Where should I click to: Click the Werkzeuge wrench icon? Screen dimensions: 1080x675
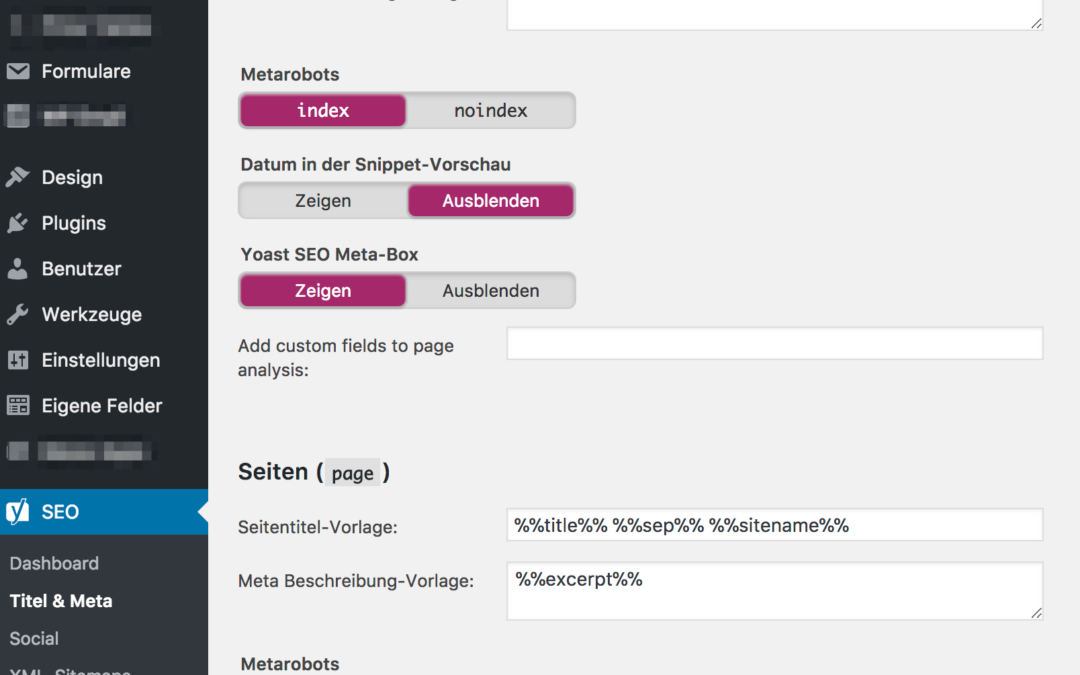(18, 315)
